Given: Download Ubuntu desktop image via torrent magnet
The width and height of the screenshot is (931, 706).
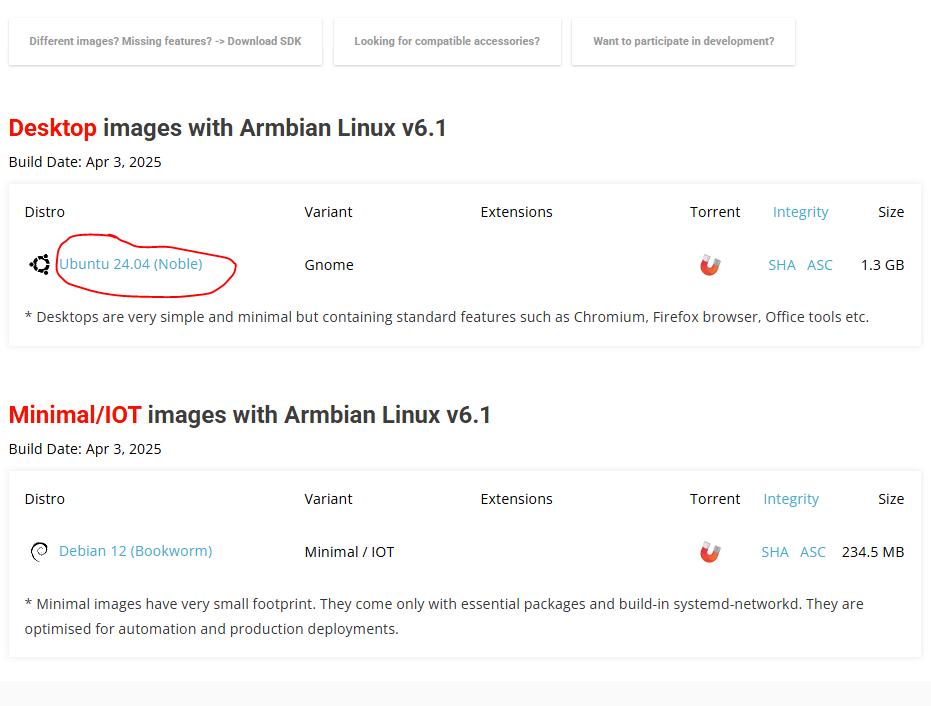Looking at the screenshot, I should tap(710, 265).
